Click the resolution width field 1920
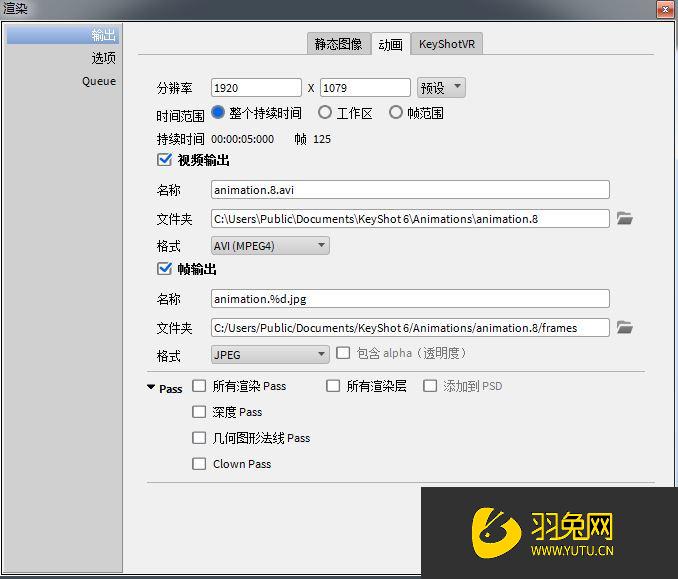This screenshot has height=579, width=678. pyautogui.click(x=256, y=88)
